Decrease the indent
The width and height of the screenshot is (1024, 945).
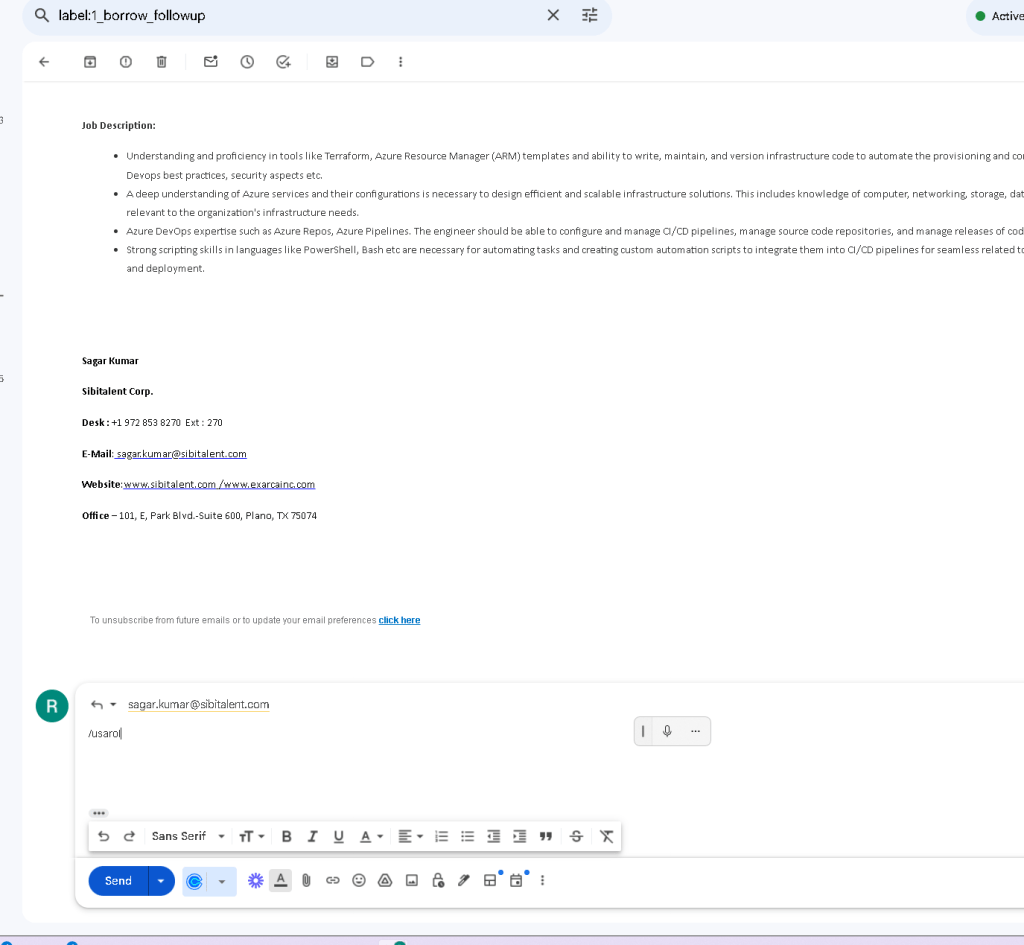pyautogui.click(x=494, y=837)
